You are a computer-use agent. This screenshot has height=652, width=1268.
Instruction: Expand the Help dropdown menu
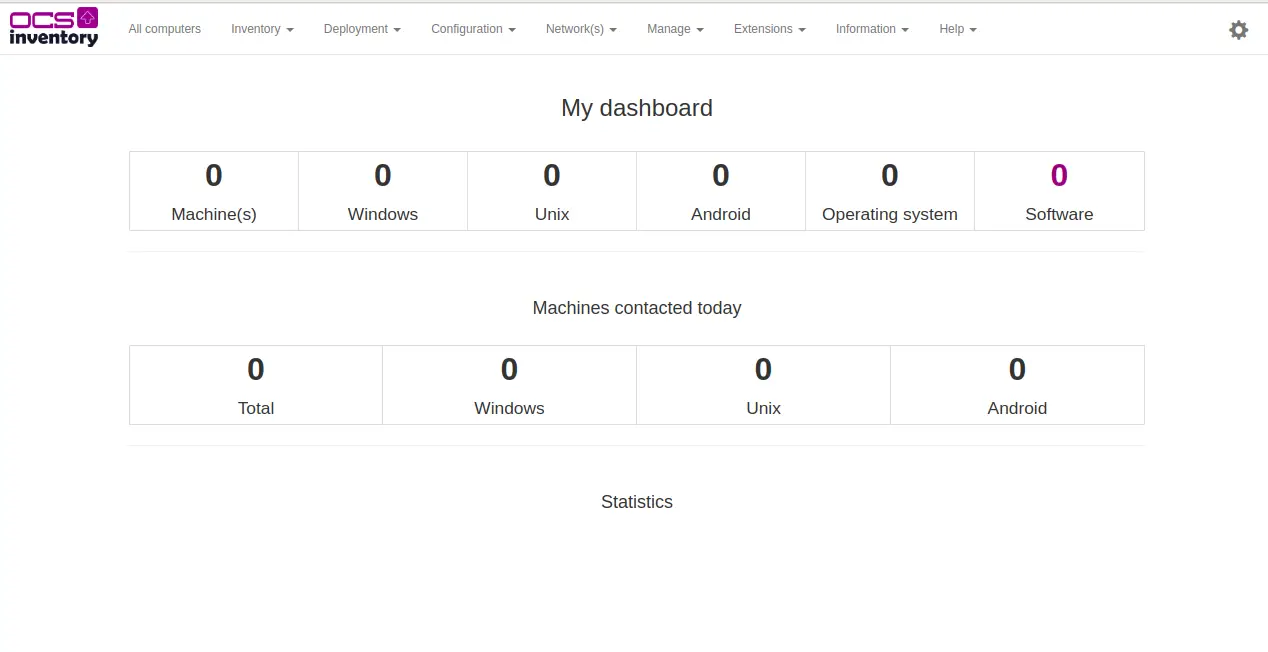point(957,29)
